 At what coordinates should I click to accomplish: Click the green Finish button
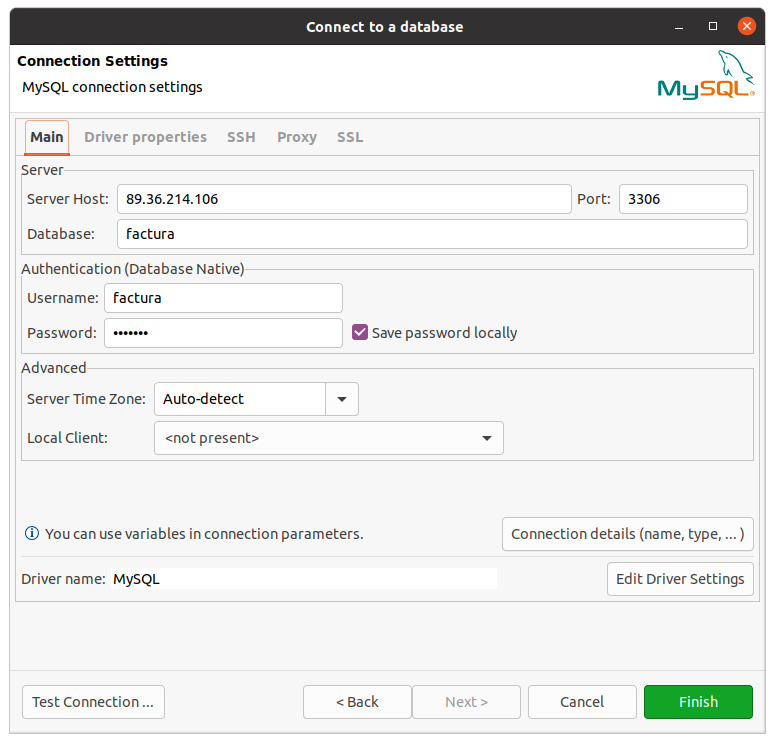tap(698, 702)
